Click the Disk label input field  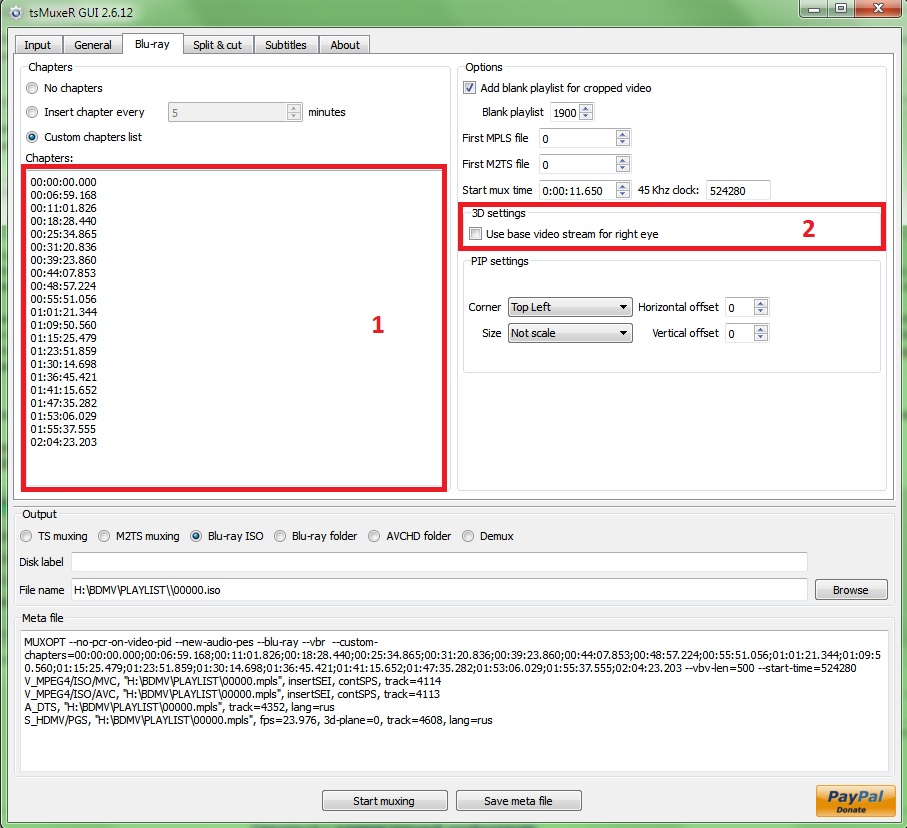pos(439,562)
